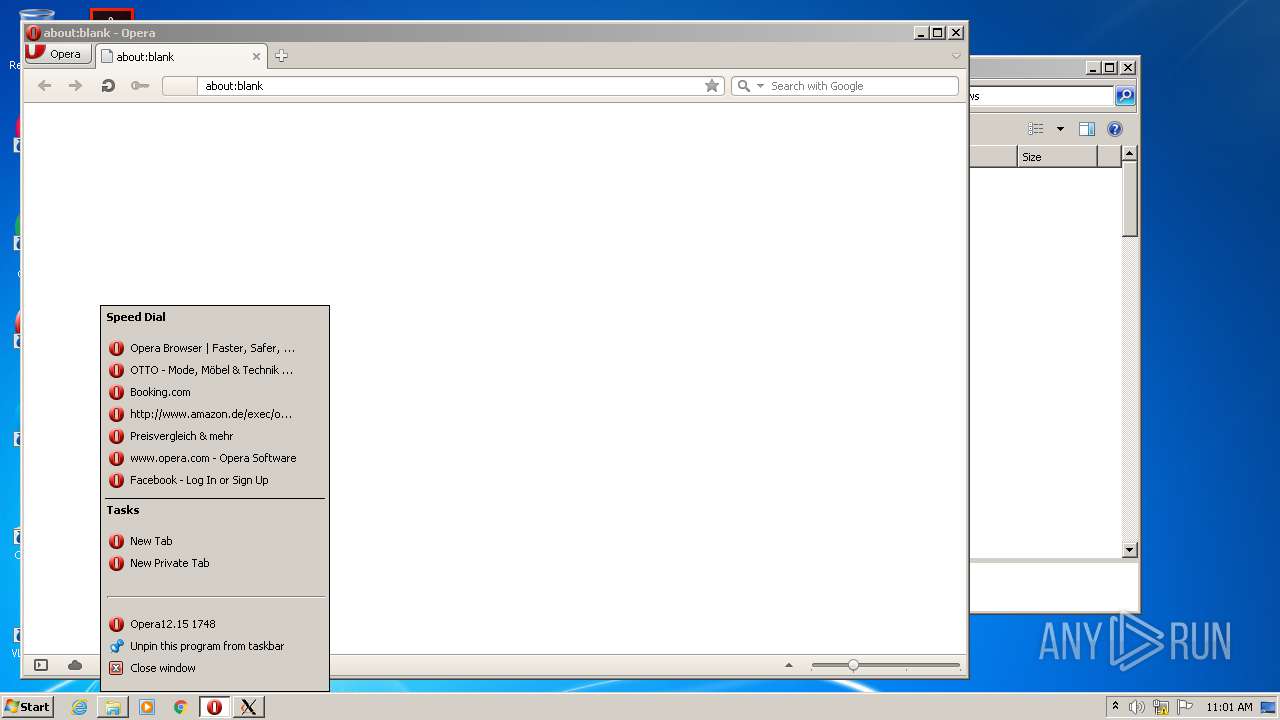Select Unpin this program from taskbar
Image resolution: width=1280 pixels, height=720 pixels.
point(215,646)
